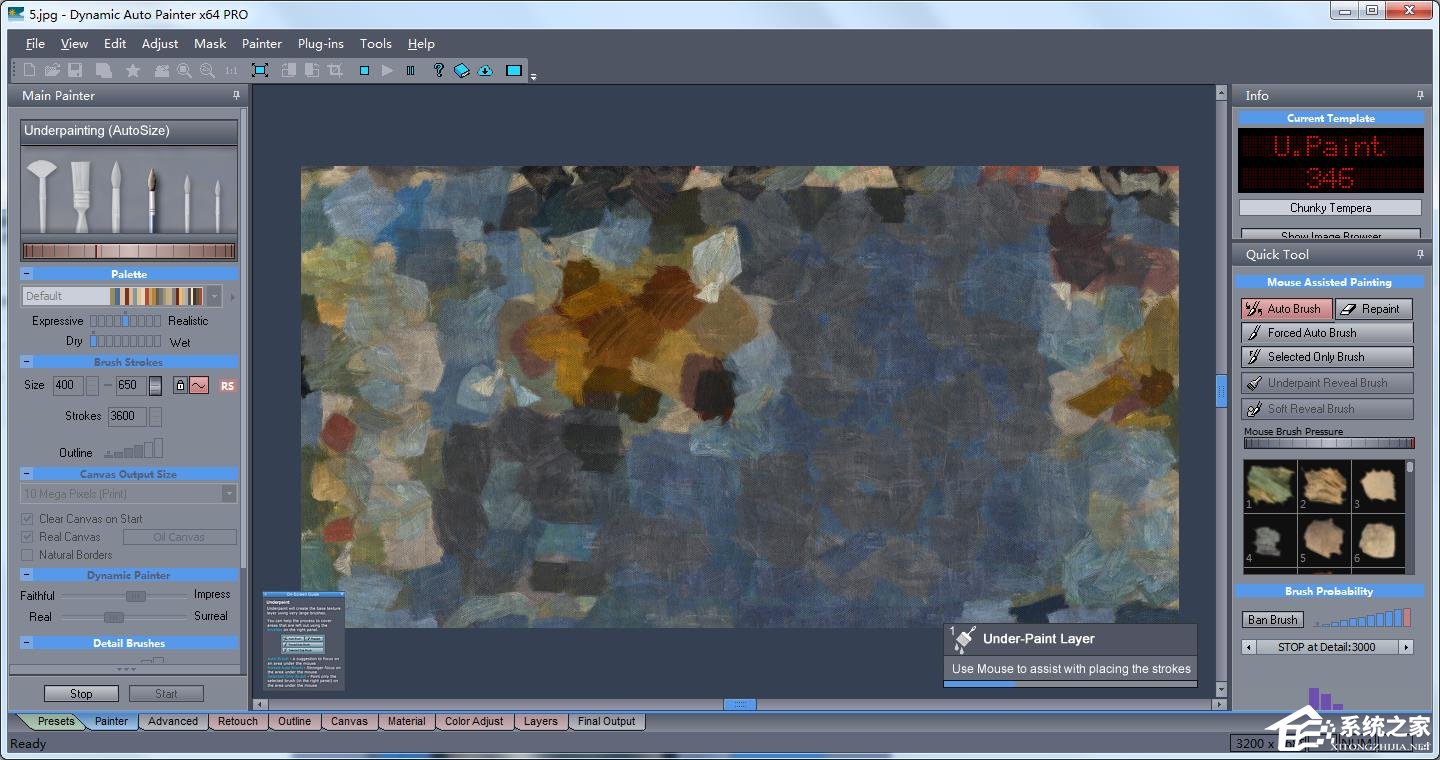Screen dimensions: 1440x760
Task: Decrease STOP at Detail with left arrow
Action: coord(1248,647)
